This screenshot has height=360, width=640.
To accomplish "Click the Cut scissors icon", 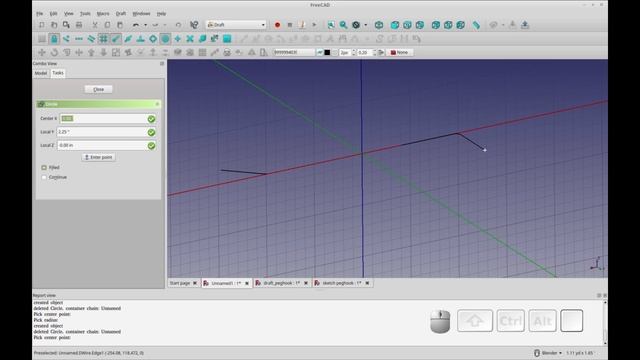I will coord(95,25).
